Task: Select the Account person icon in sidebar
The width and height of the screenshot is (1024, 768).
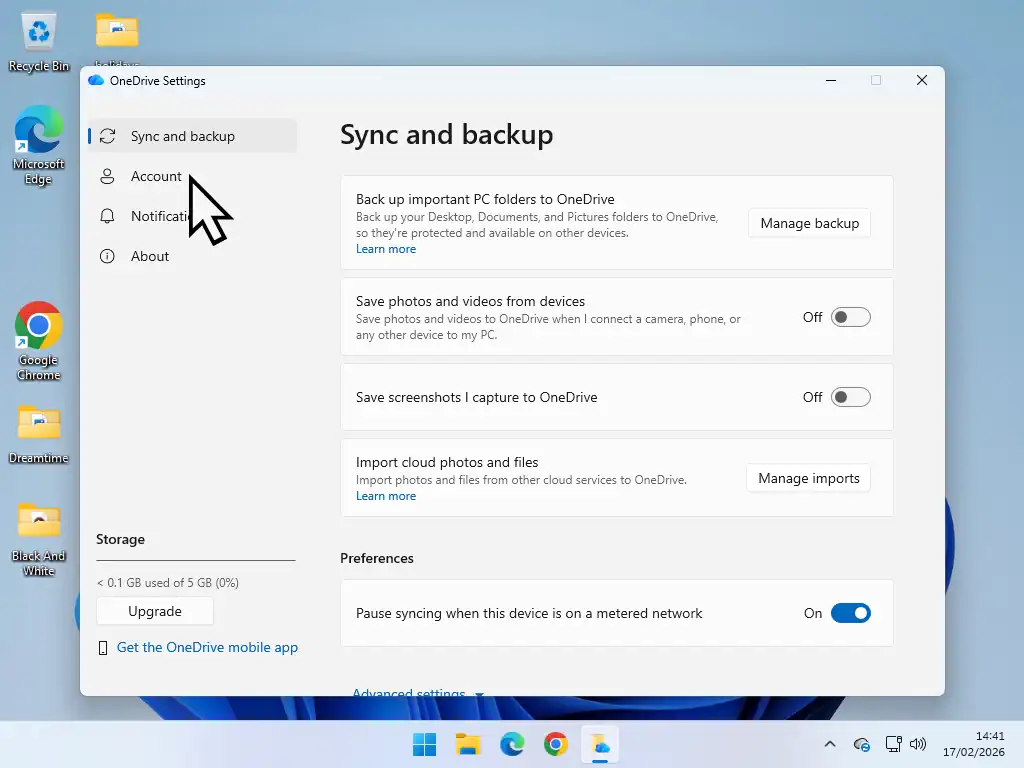Action: coord(108,176)
